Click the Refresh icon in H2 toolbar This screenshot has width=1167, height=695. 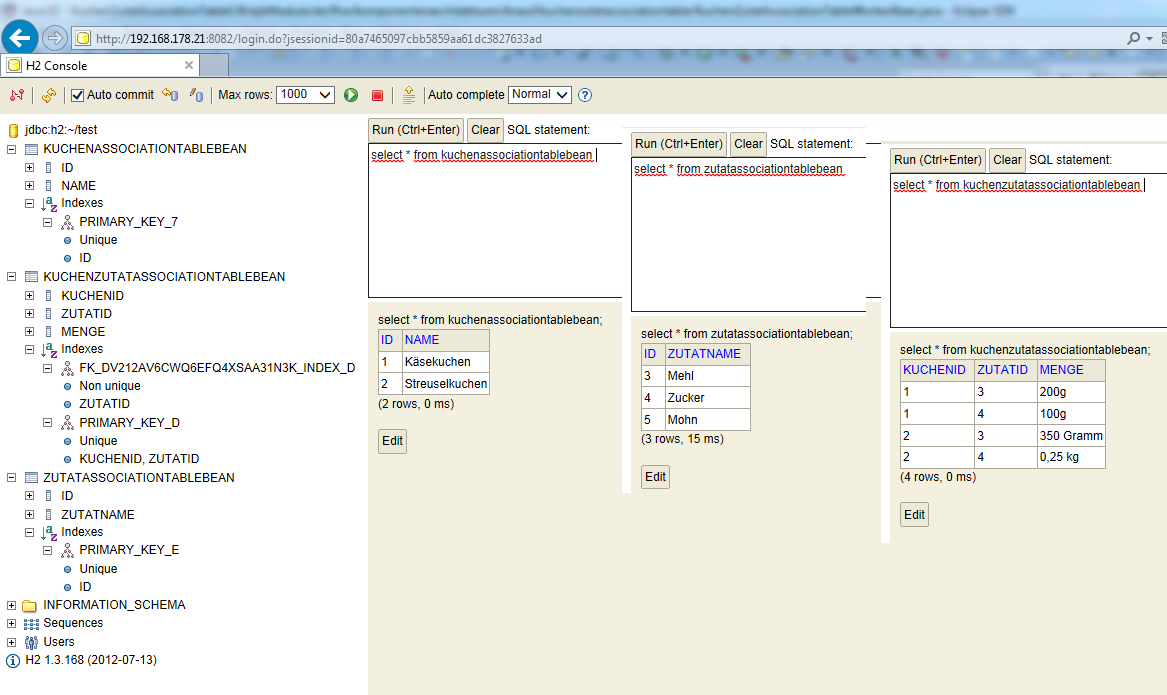click(x=49, y=95)
